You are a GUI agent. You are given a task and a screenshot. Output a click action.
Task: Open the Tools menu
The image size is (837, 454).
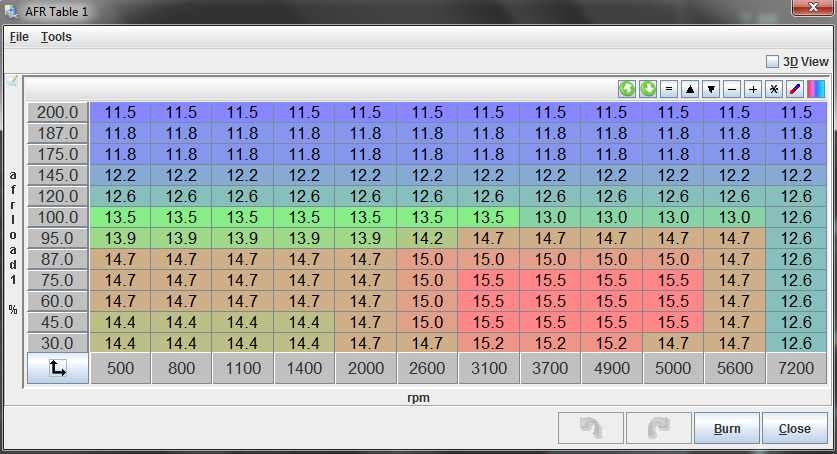pyautogui.click(x=56, y=37)
